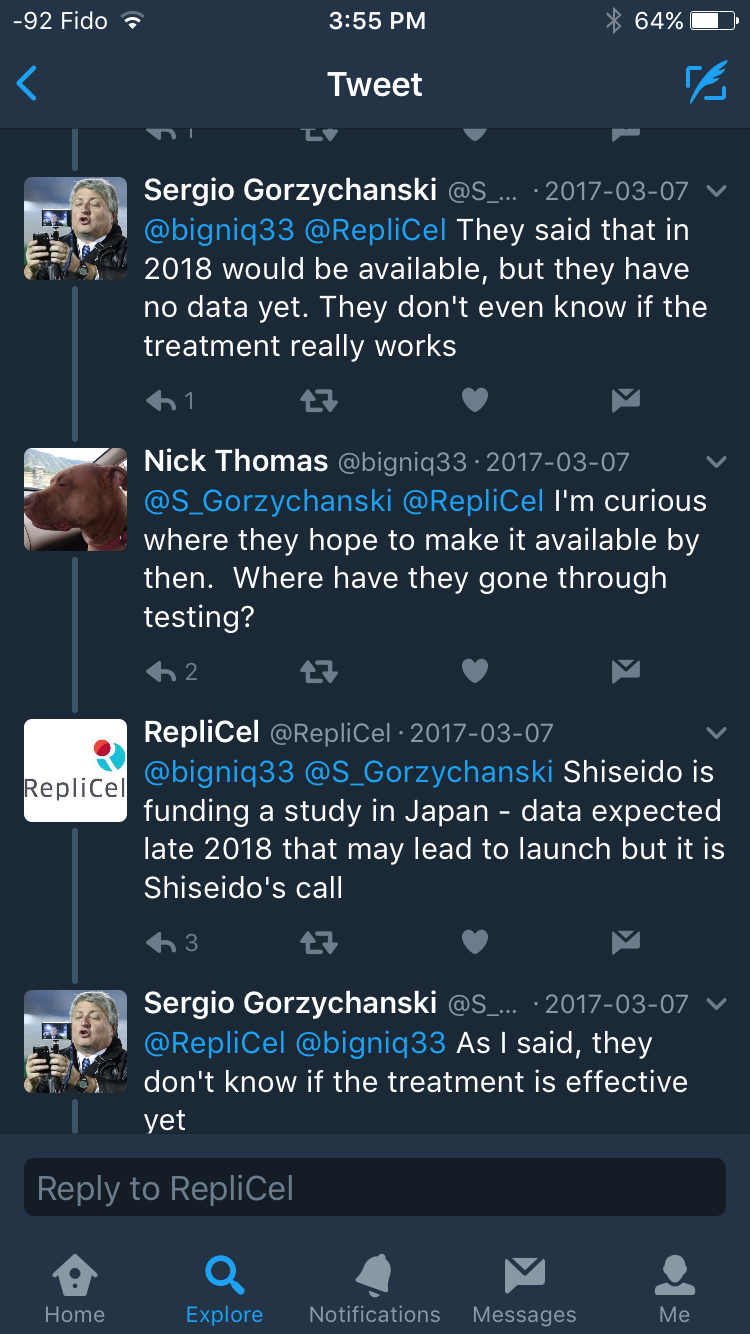The width and height of the screenshot is (750, 1334).
Task: Open RepliCel's profile logo thumbnail
Action: click(75, 770)
